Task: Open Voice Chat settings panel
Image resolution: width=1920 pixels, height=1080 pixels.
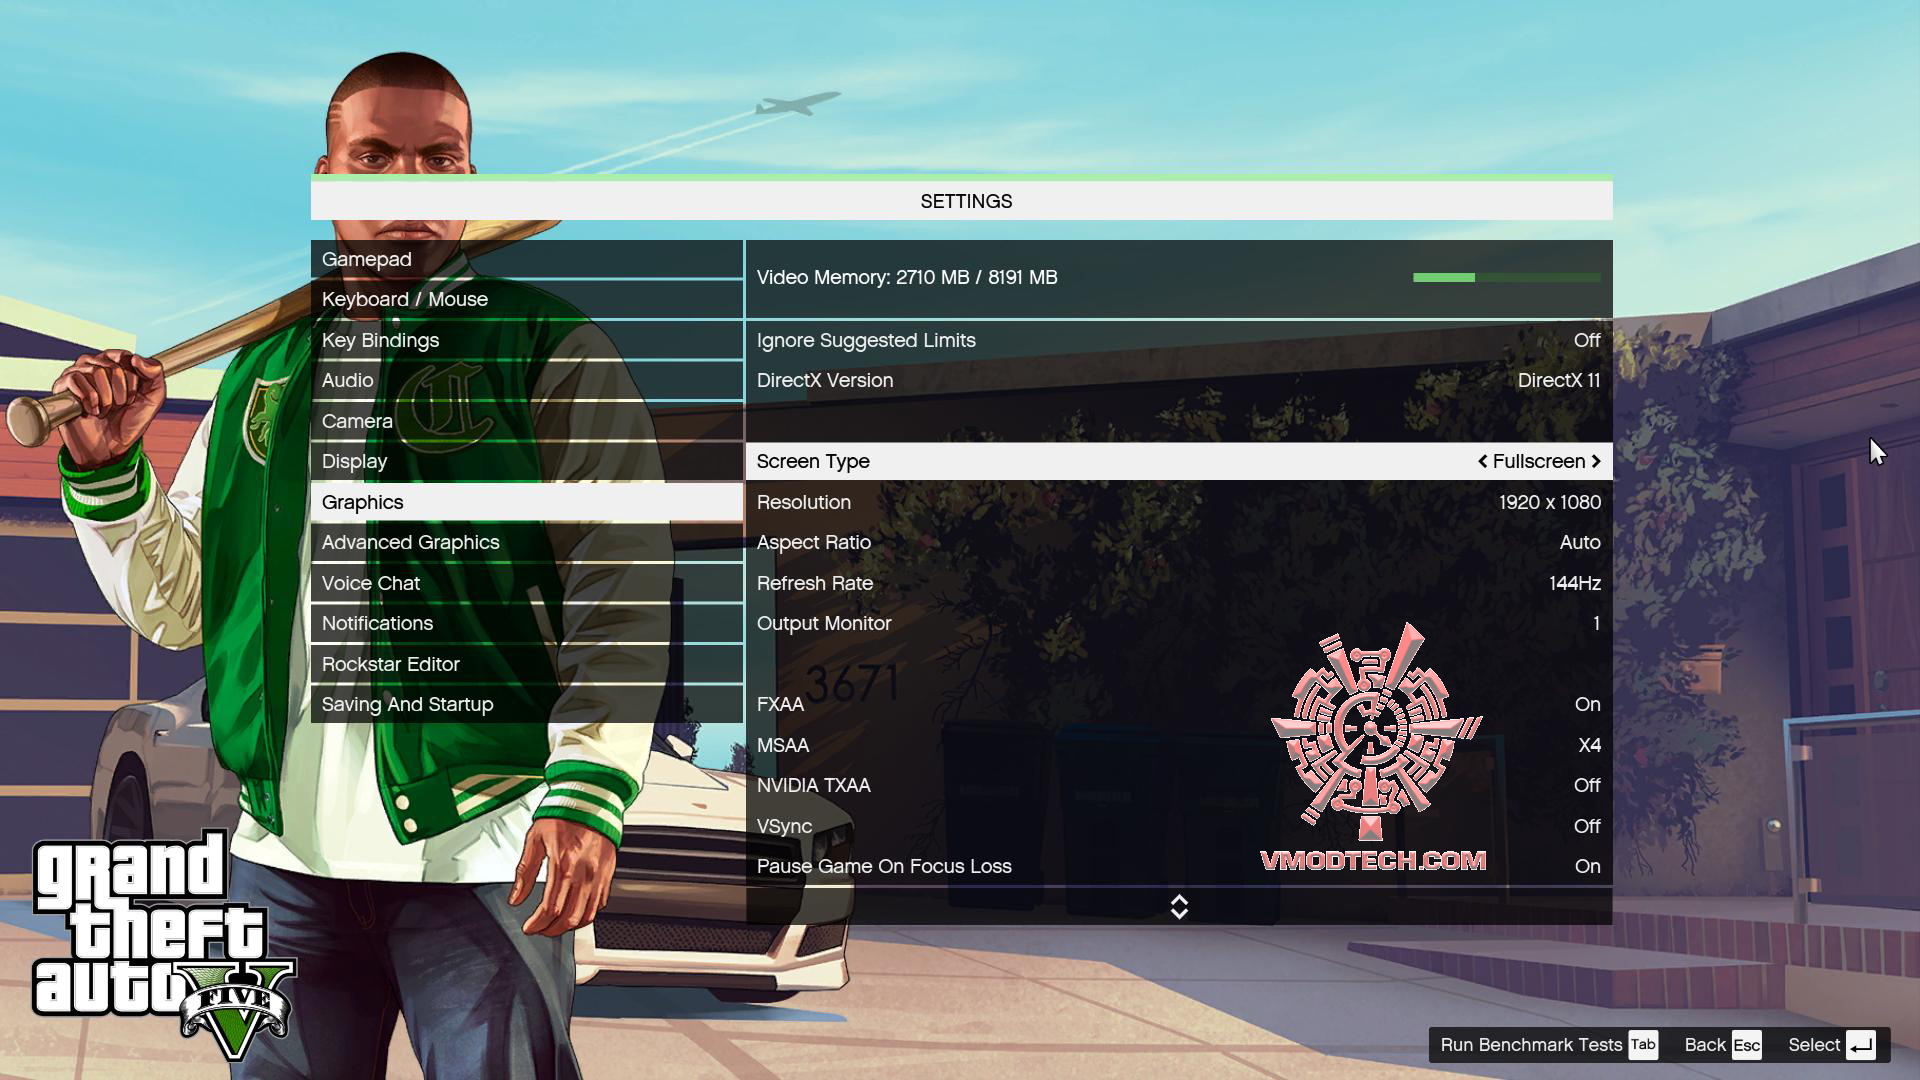Action: pyautogui.click(x=371, y=583)
